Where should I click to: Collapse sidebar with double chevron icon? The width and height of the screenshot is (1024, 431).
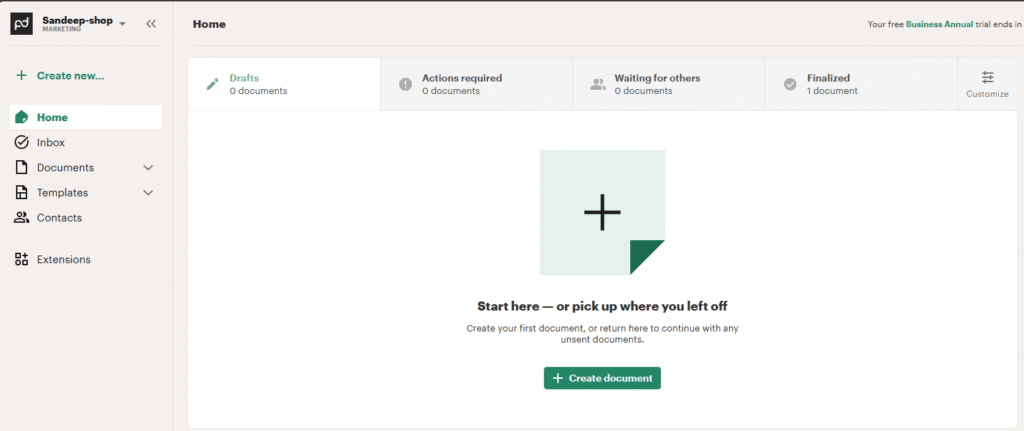(x=150, y=23)
